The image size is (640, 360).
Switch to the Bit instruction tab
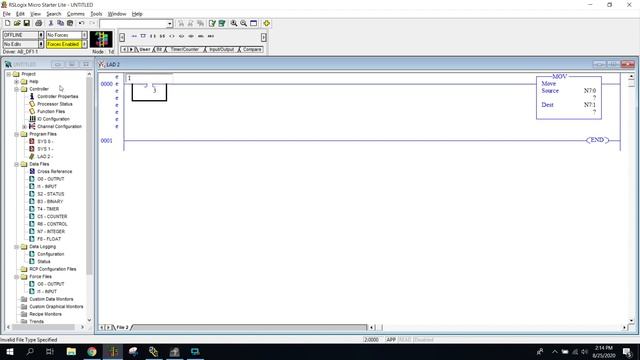(159, 49)
